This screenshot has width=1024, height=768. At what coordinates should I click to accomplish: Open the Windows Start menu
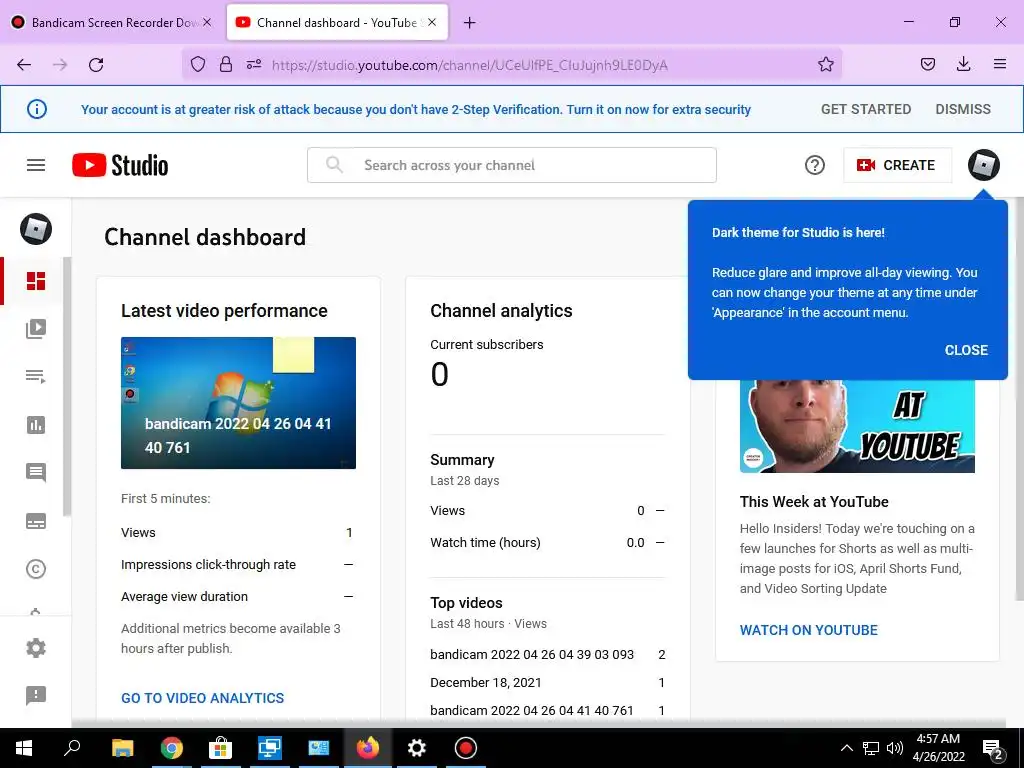(24, 748)
